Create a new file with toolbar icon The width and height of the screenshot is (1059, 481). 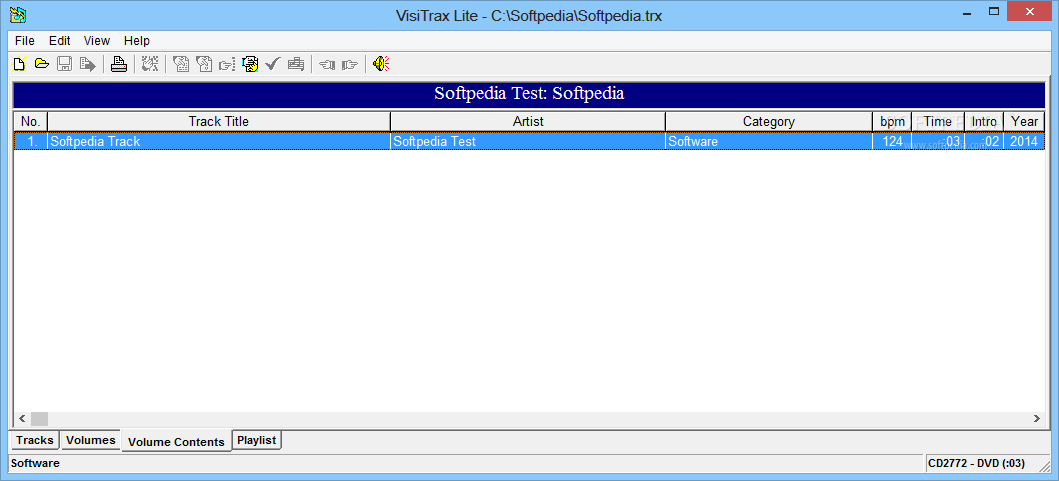point(20,64)
